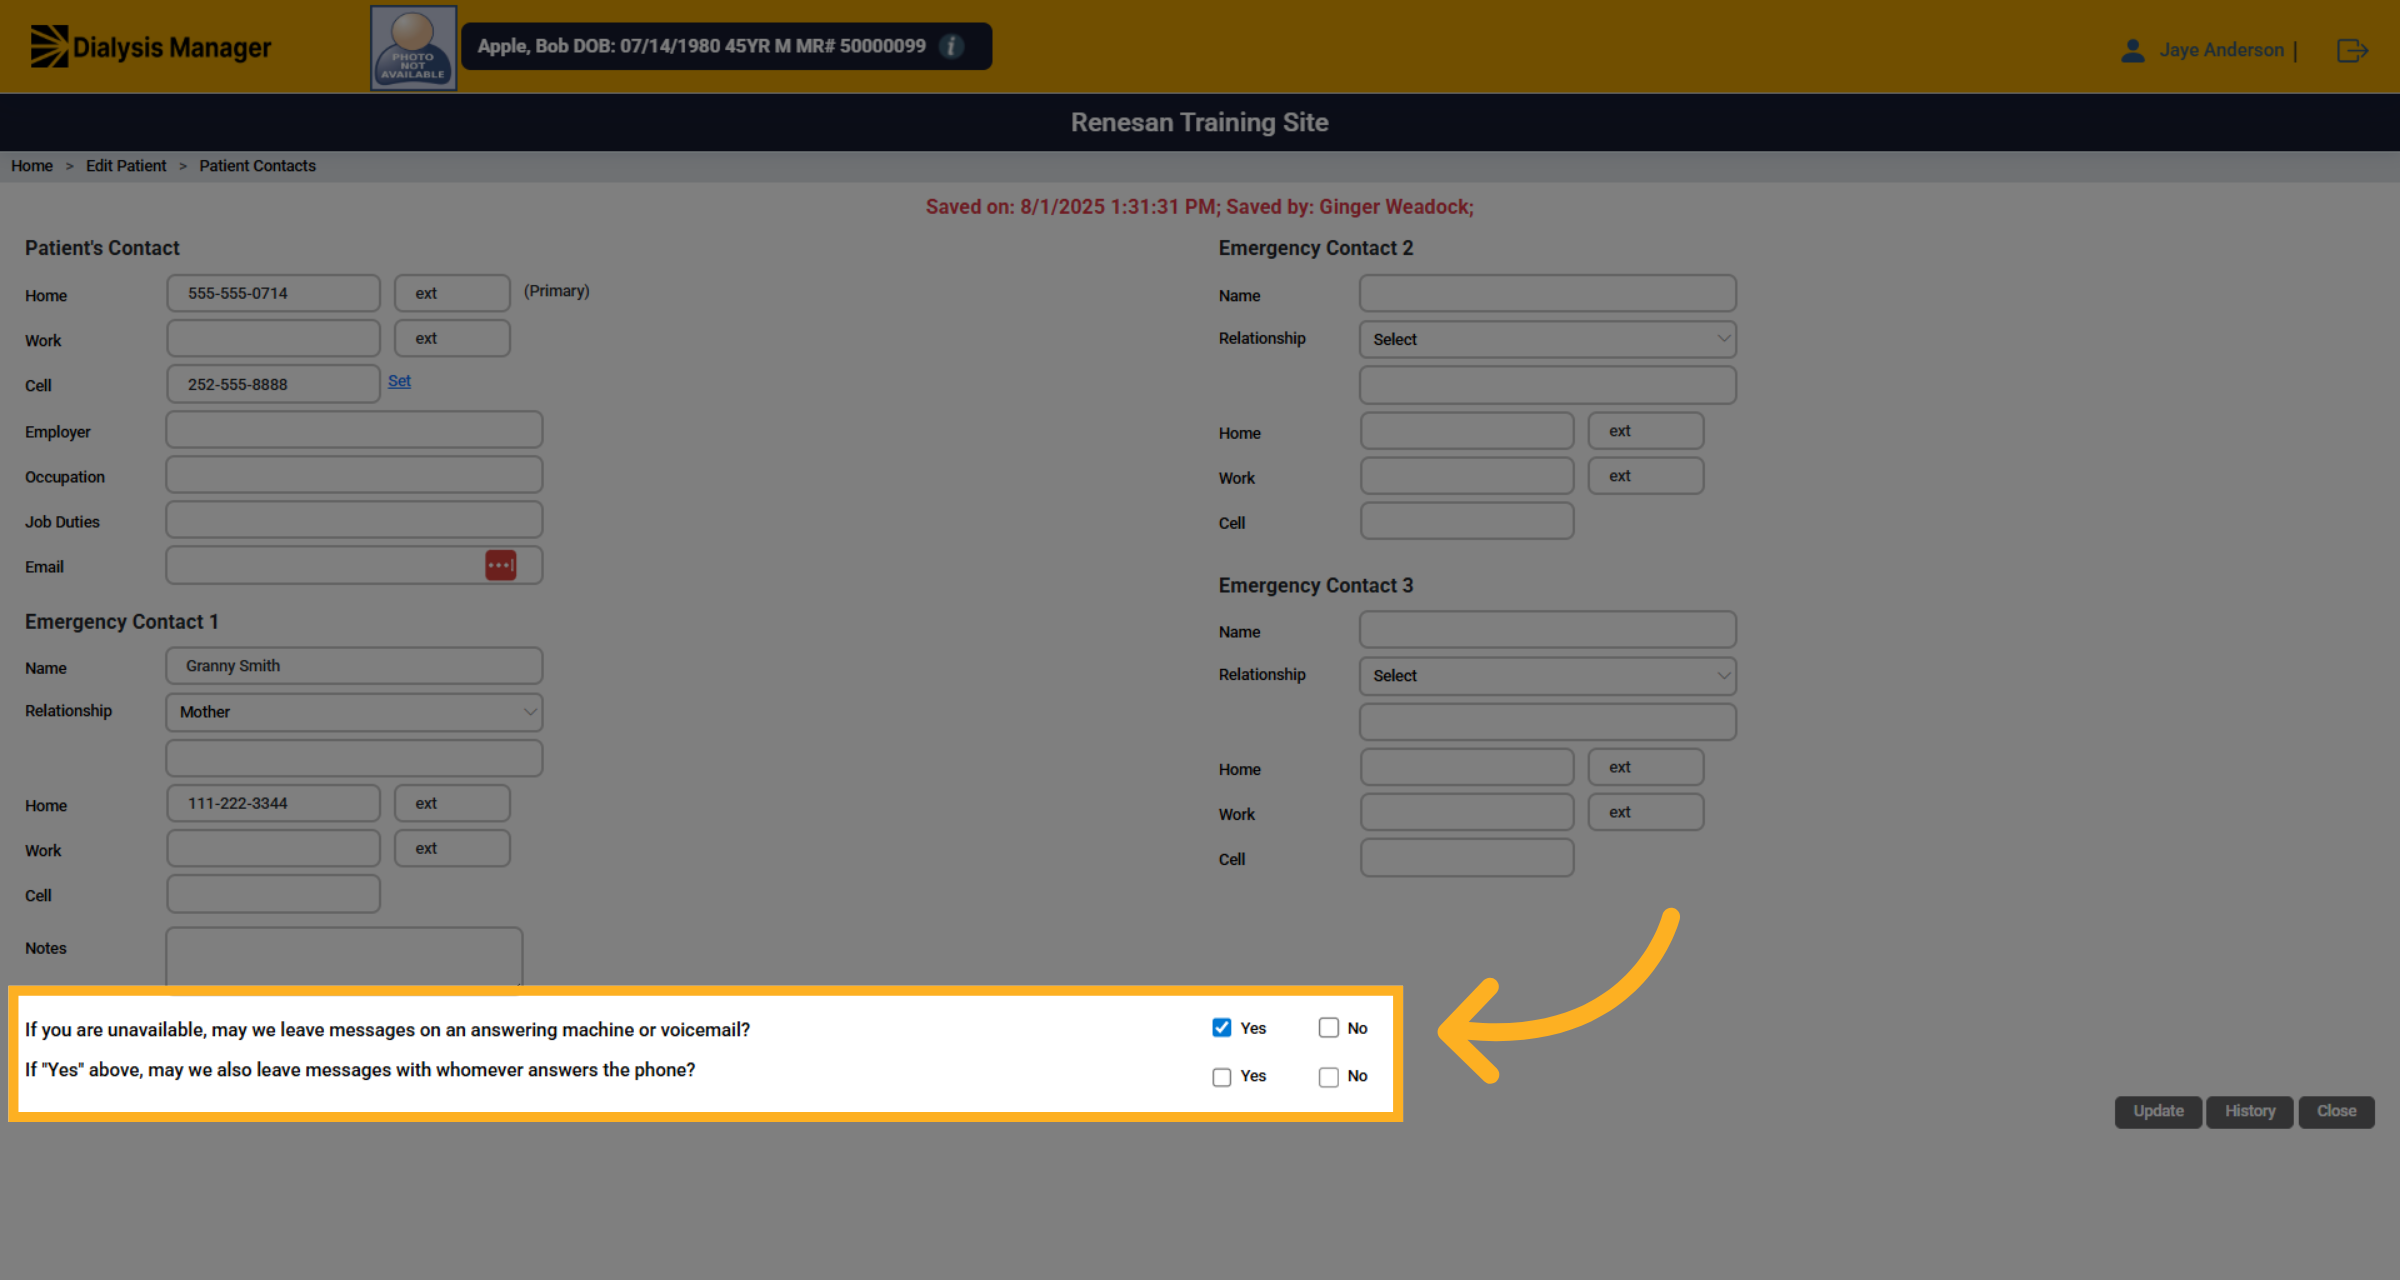Go to Home in the breadcrumb
This screenshot has height=1280, width=2400.
[32, 166]
